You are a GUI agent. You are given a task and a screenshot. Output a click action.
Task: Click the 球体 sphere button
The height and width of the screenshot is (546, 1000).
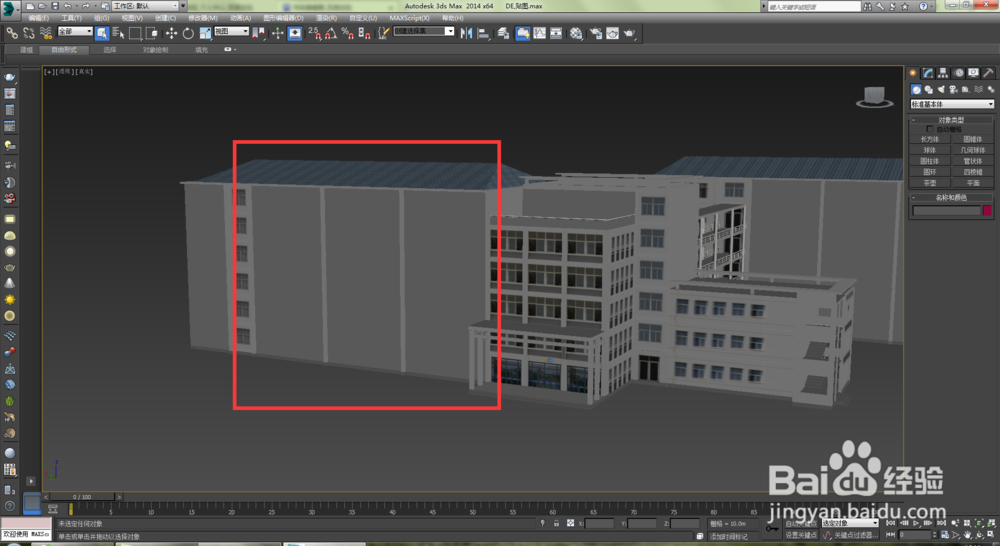tap(930, 150)
